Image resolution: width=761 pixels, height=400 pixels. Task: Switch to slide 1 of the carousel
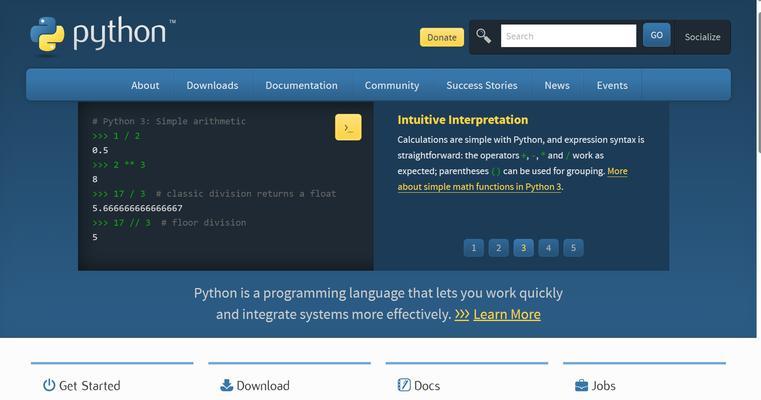(474, 248)
